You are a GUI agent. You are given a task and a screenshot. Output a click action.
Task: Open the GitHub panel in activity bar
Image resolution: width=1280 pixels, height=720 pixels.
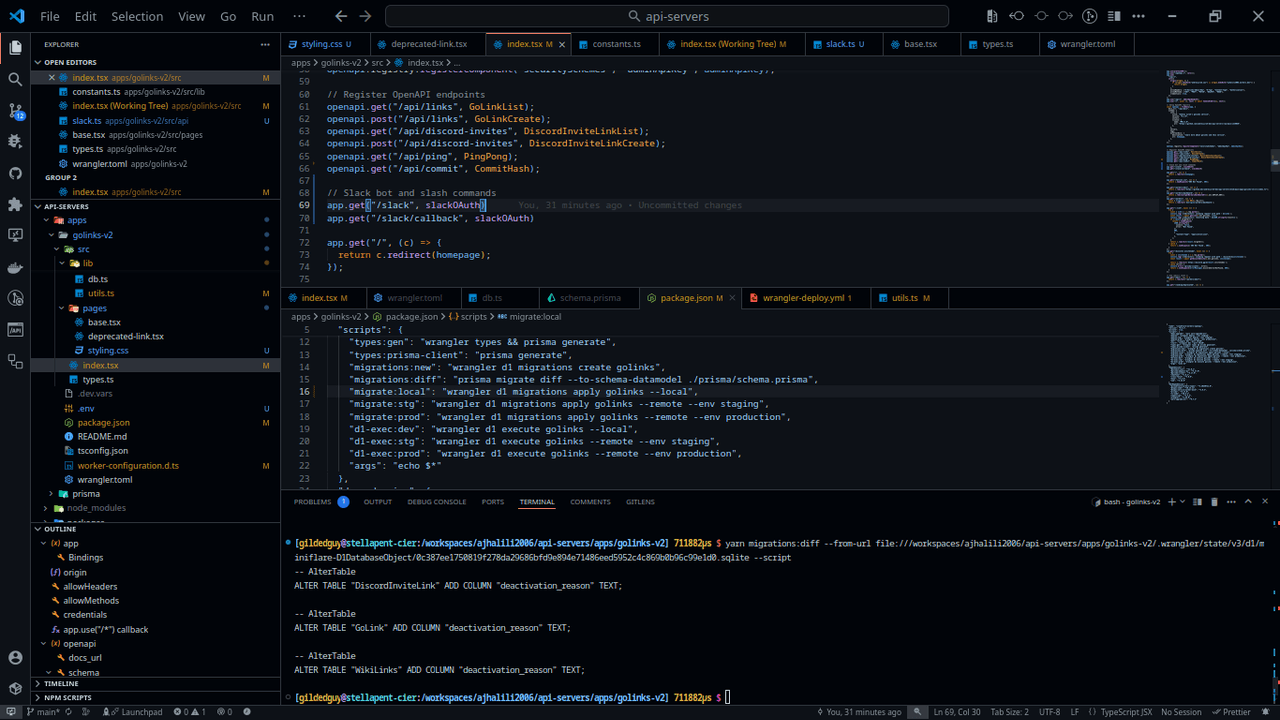coord(15,173)
